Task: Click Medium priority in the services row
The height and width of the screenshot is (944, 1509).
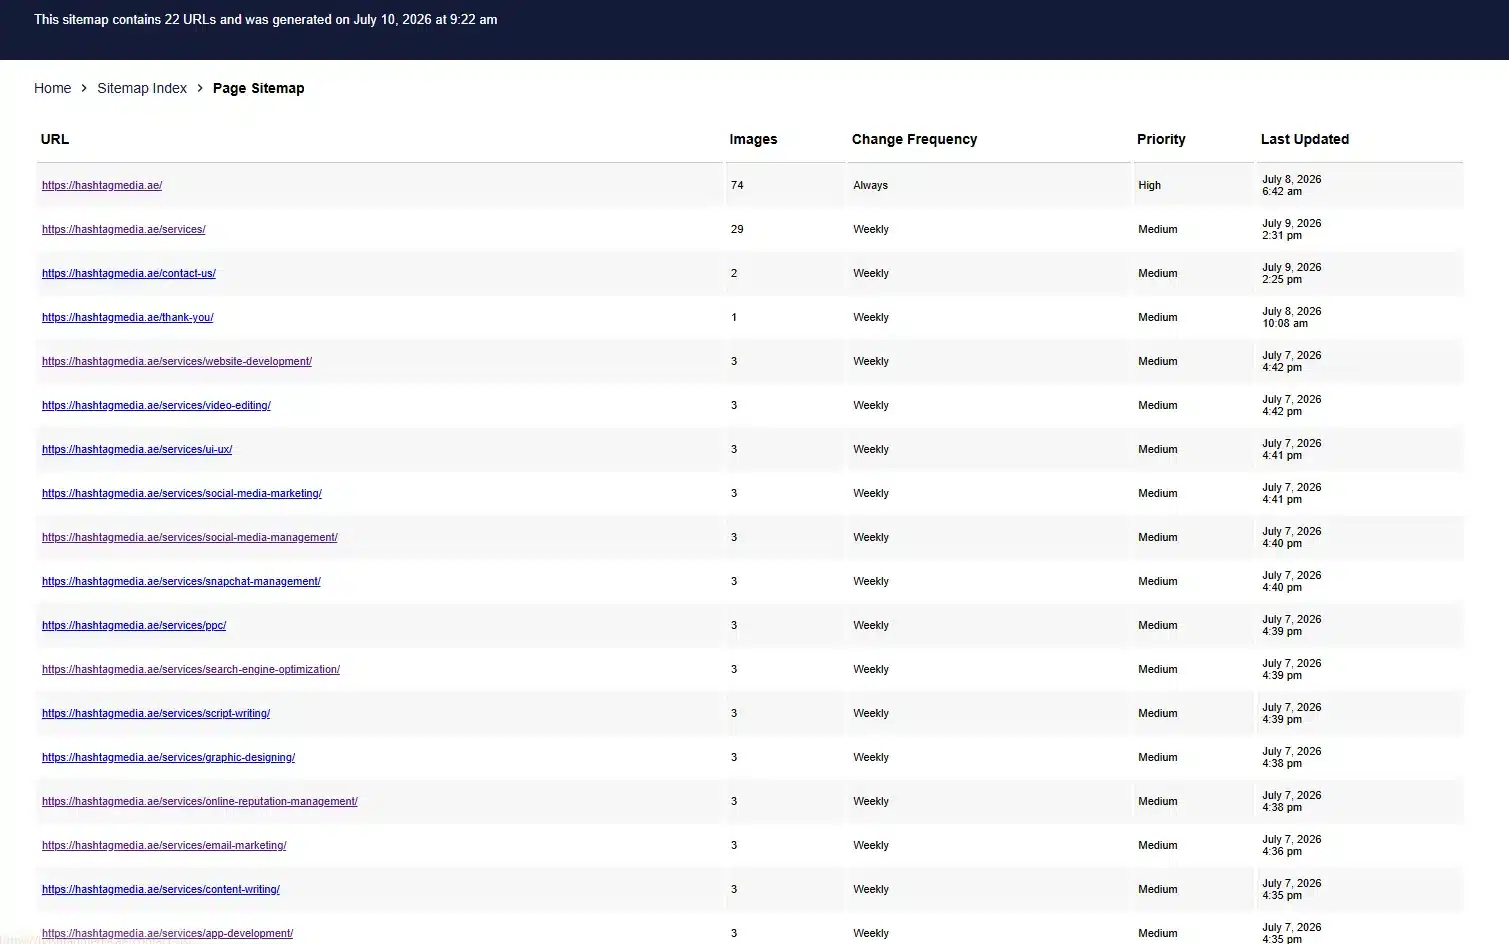Action: pyautogui.click(x=1157, y=229)
